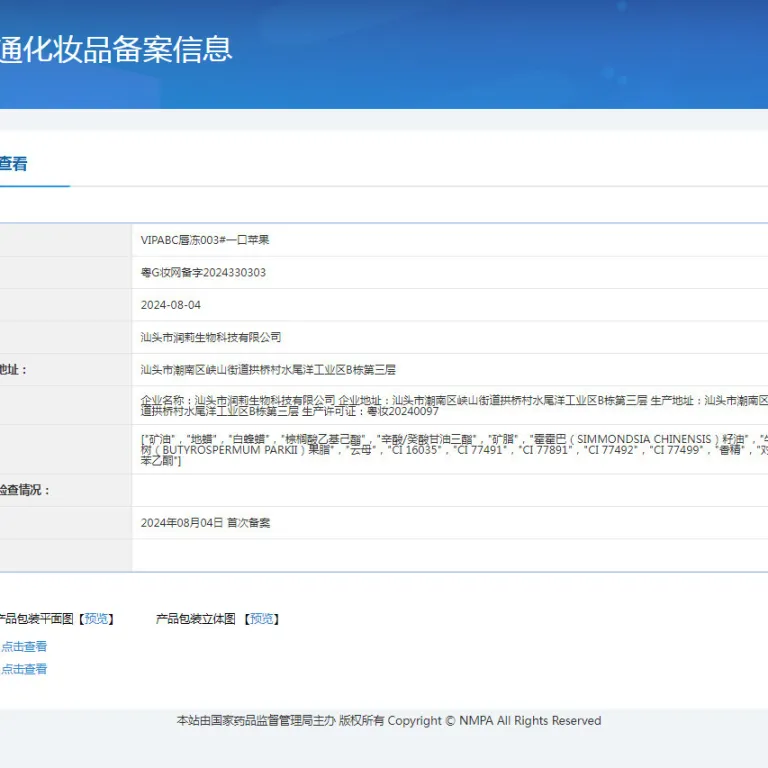Image resolution: width=768 pixels, height=768 pixels.
Task: Click 产品包装平面图 label
Action: pos(37,619)
